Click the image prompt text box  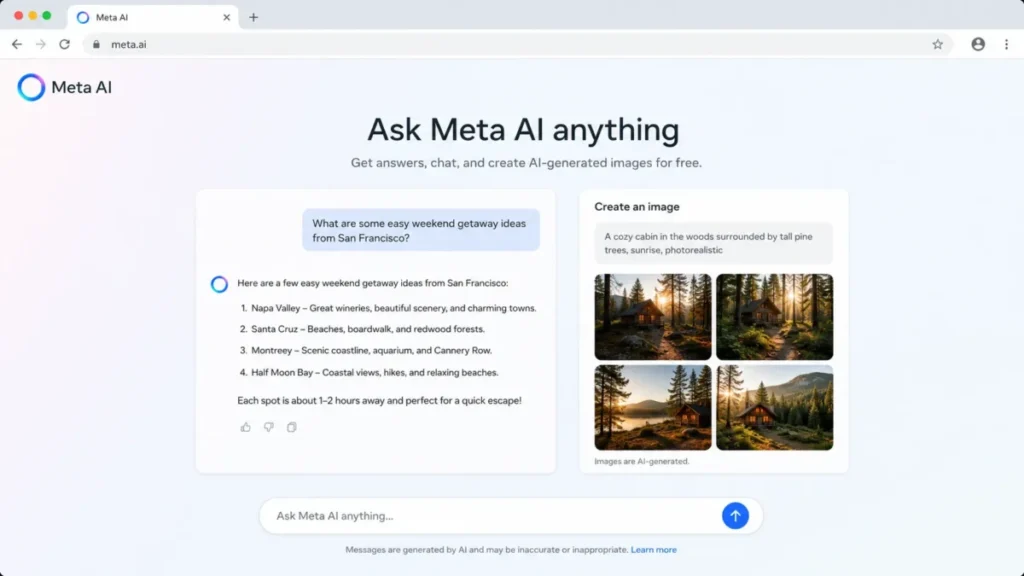713,243
